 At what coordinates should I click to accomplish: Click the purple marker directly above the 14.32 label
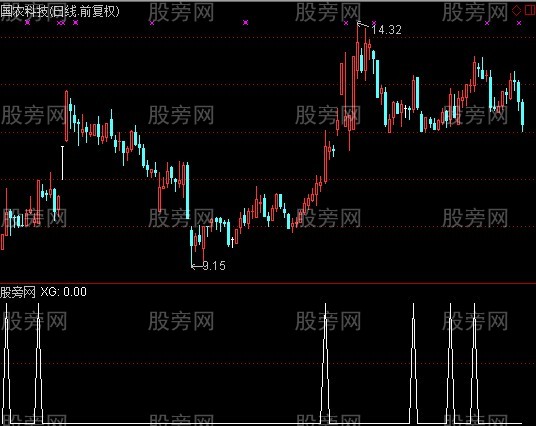(x=374, y=23)
